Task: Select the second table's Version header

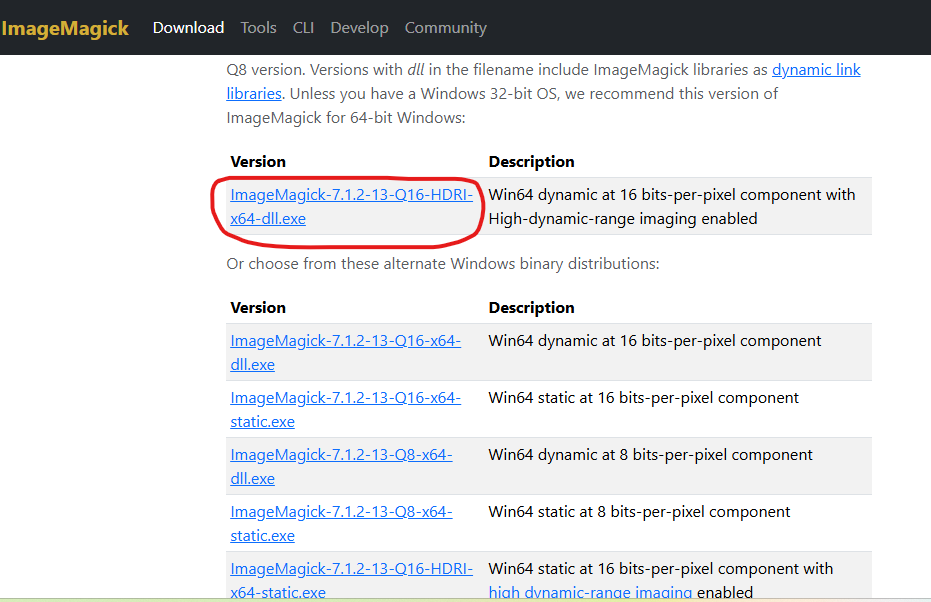Action: [x=258, y=308]
